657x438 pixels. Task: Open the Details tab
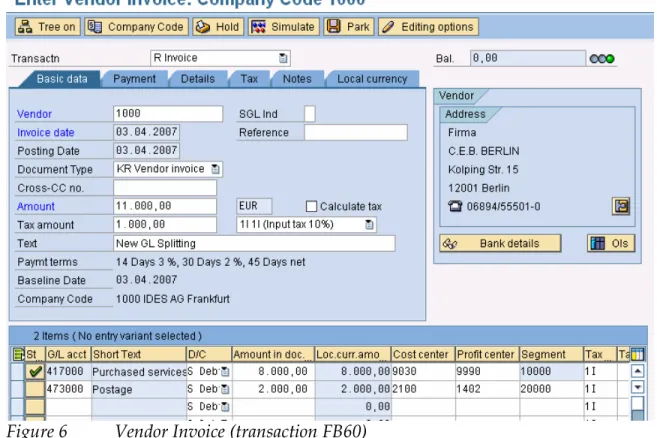tap(198, 79)
